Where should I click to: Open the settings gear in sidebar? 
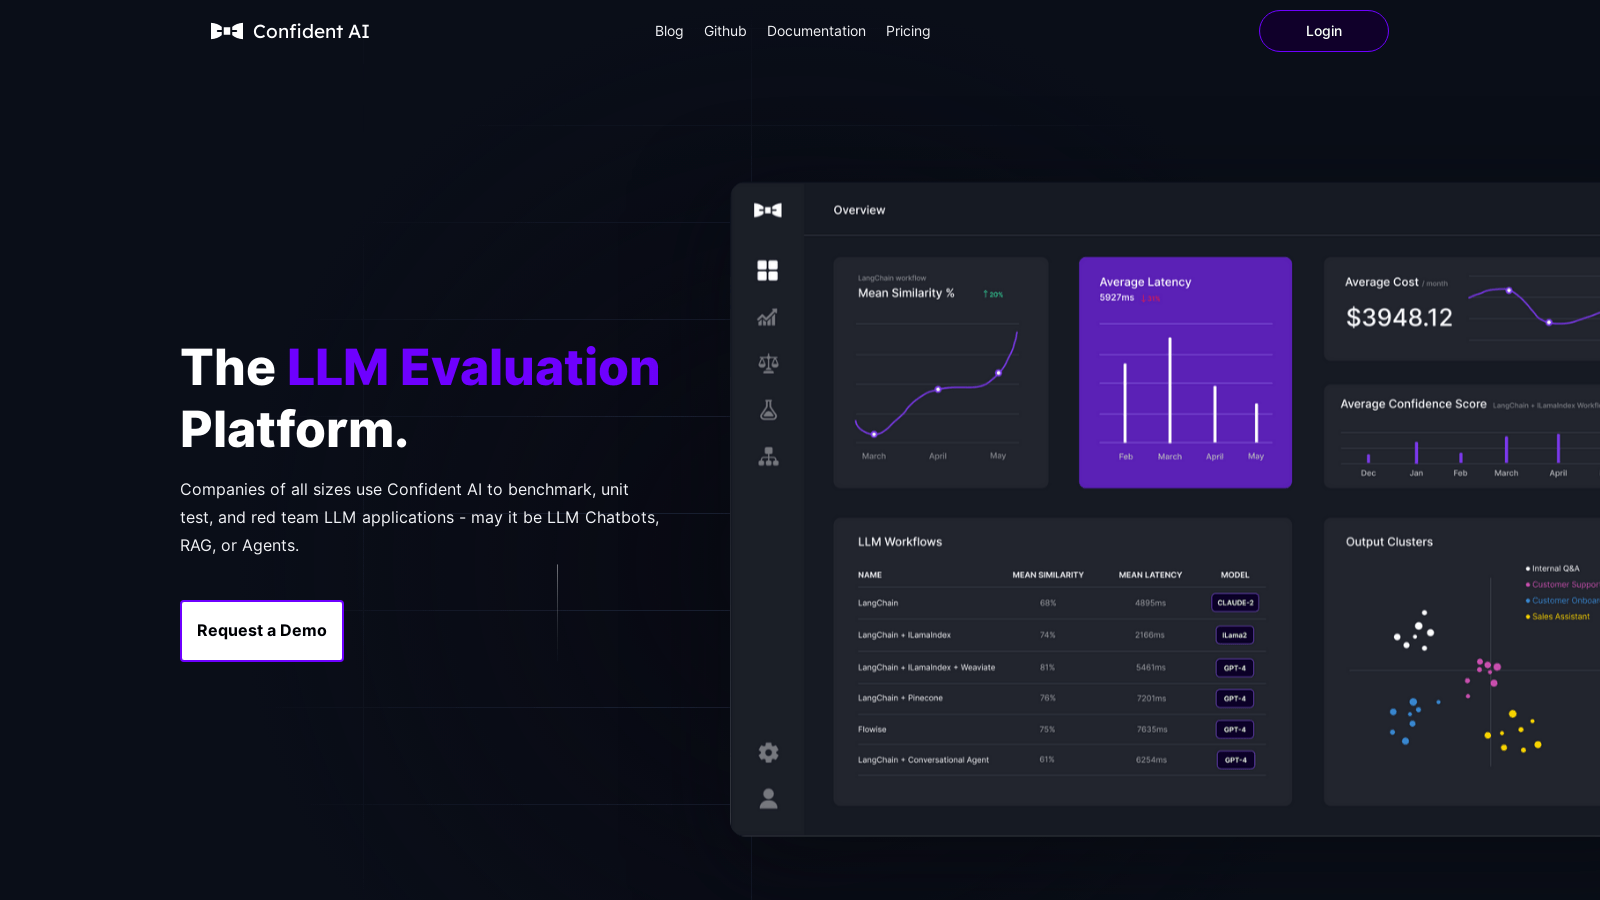point(768,752)
